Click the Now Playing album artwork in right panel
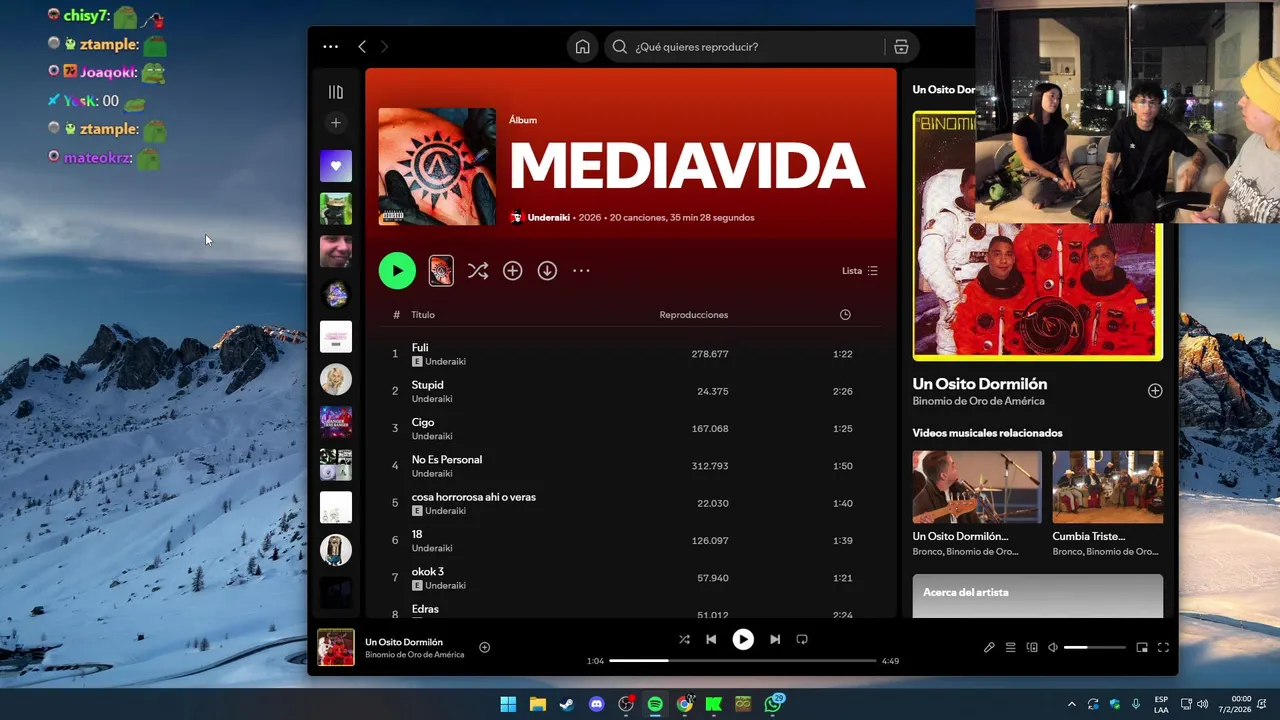1280x720 pixels. pos(1037,236)
